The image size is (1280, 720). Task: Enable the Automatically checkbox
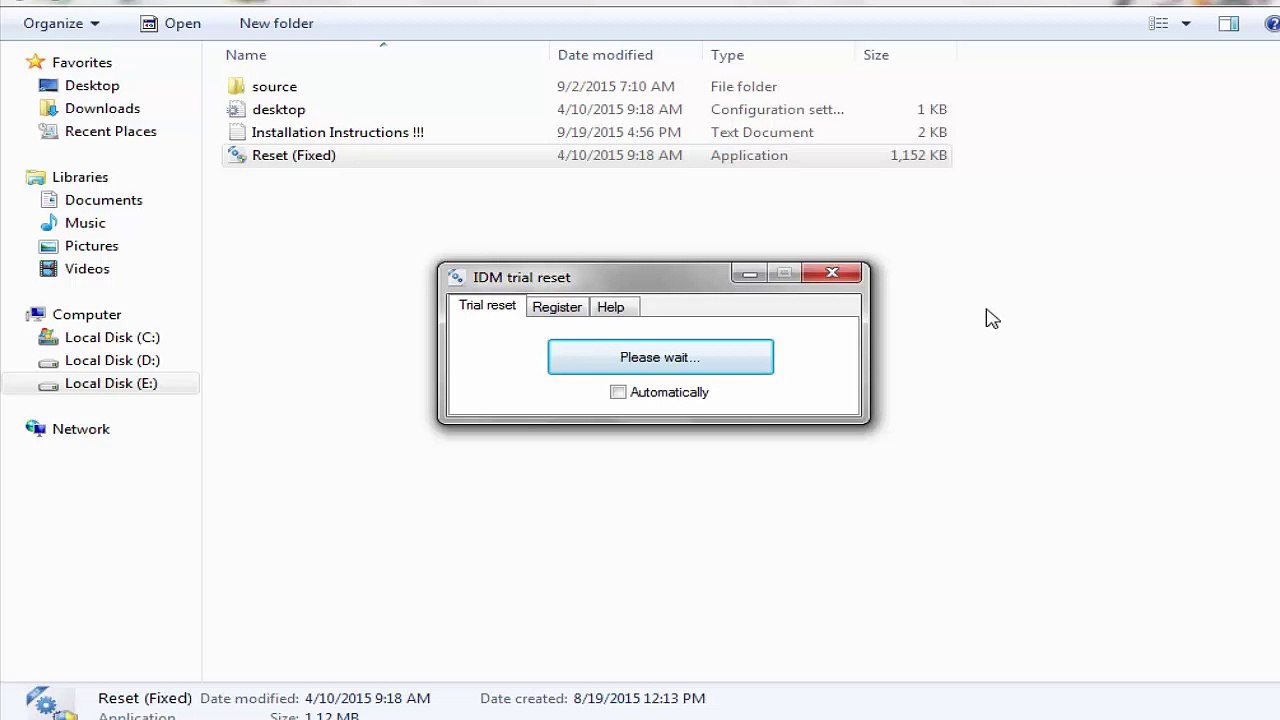(x=618, y=392)
